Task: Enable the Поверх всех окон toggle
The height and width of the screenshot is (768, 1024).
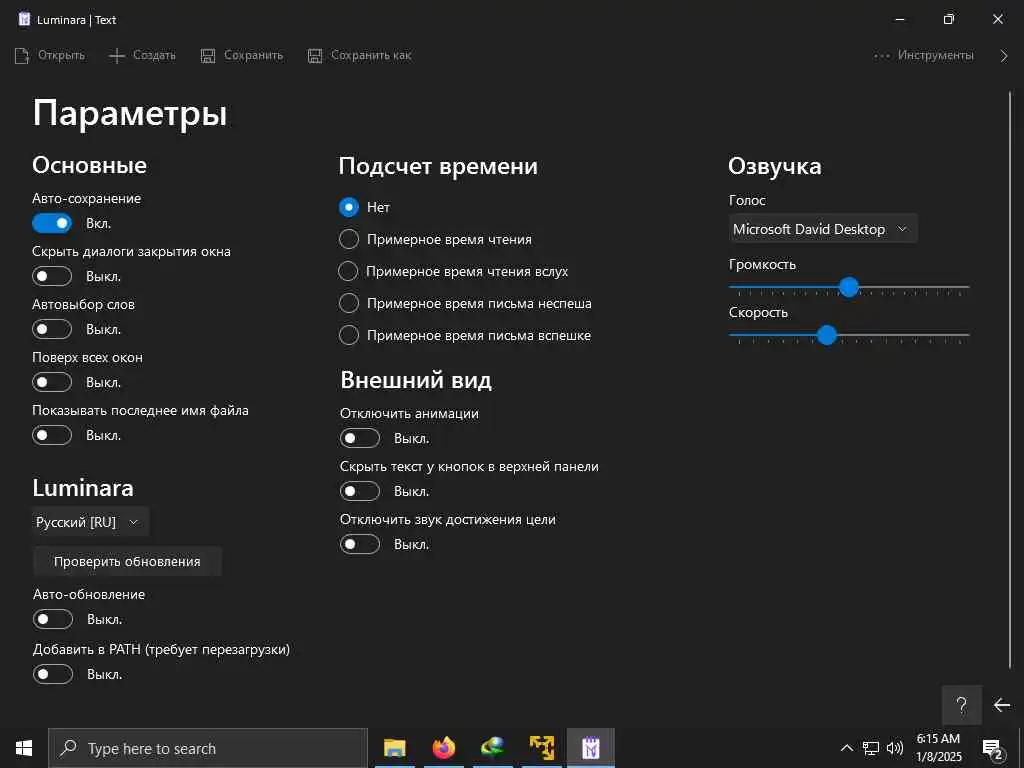Action: (52, 382)
